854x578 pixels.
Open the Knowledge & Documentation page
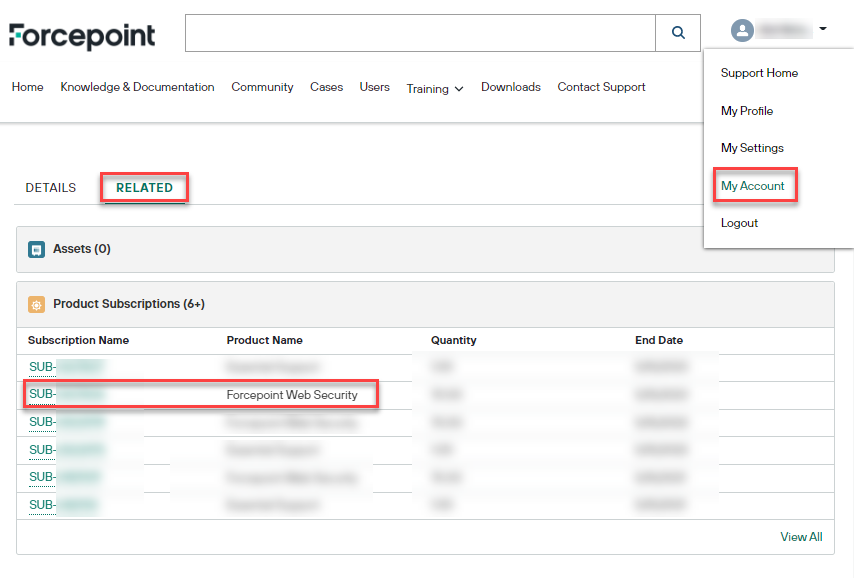[137, 87]
